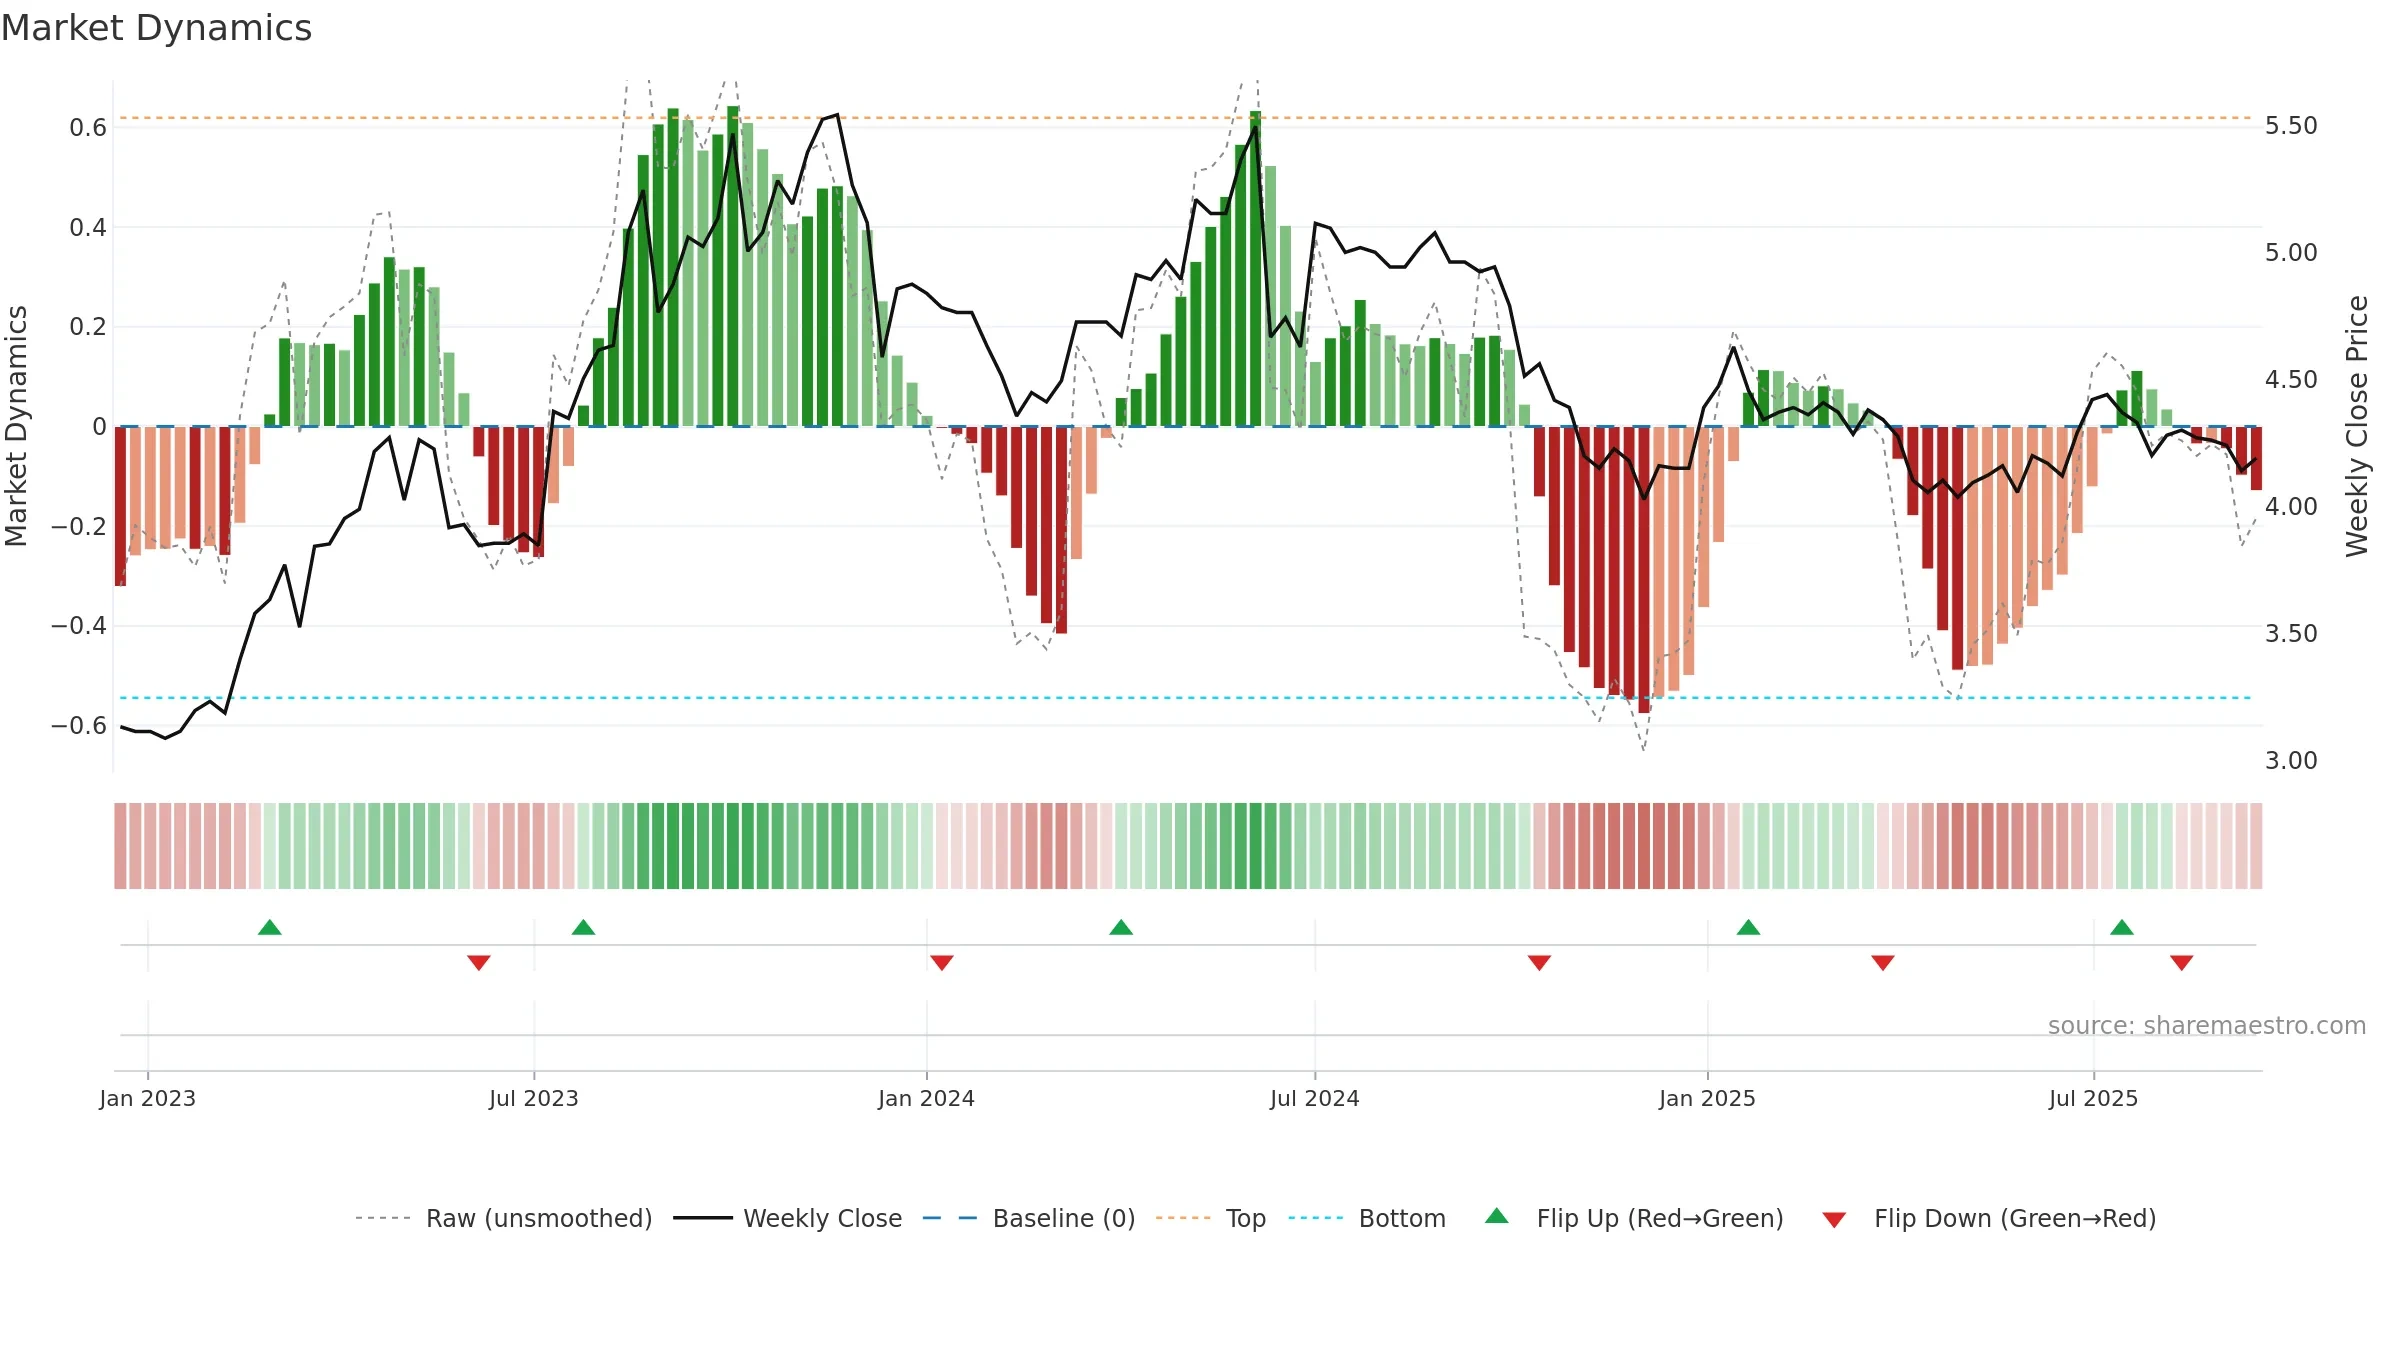The height and width of the screenshot is (1350, 2400).
Task: Click the Jul 2023 axis label
Action: click(x=534, y=1098)
